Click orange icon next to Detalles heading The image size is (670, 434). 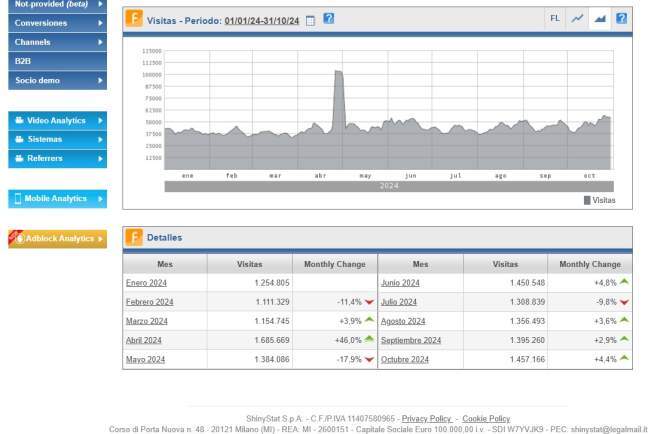(x=134, y=237)
